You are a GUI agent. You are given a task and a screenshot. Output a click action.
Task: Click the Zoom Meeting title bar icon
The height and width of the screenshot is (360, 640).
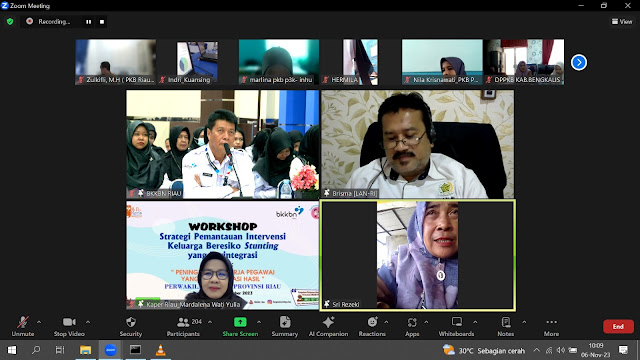click(5, 6)
